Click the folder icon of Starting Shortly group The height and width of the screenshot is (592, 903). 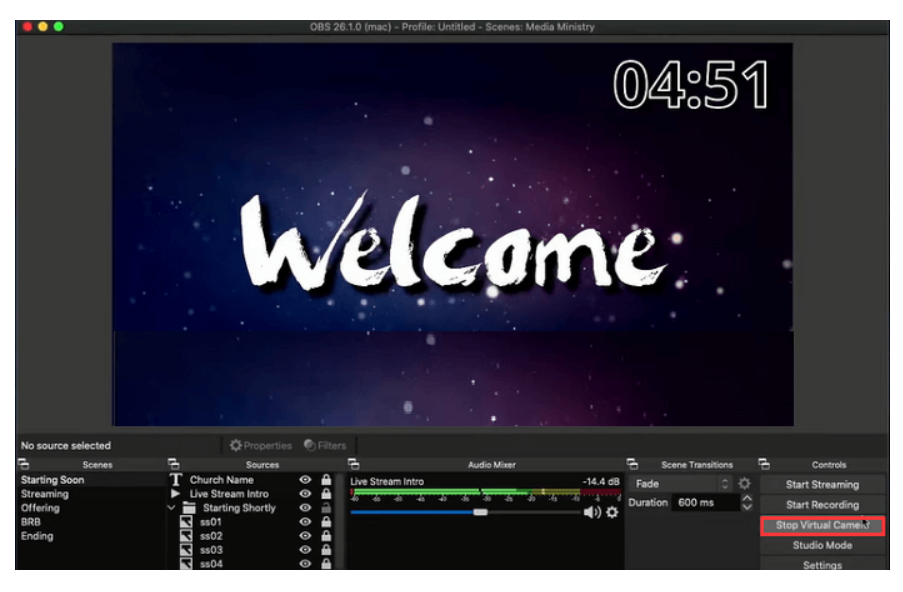[189, 508]
